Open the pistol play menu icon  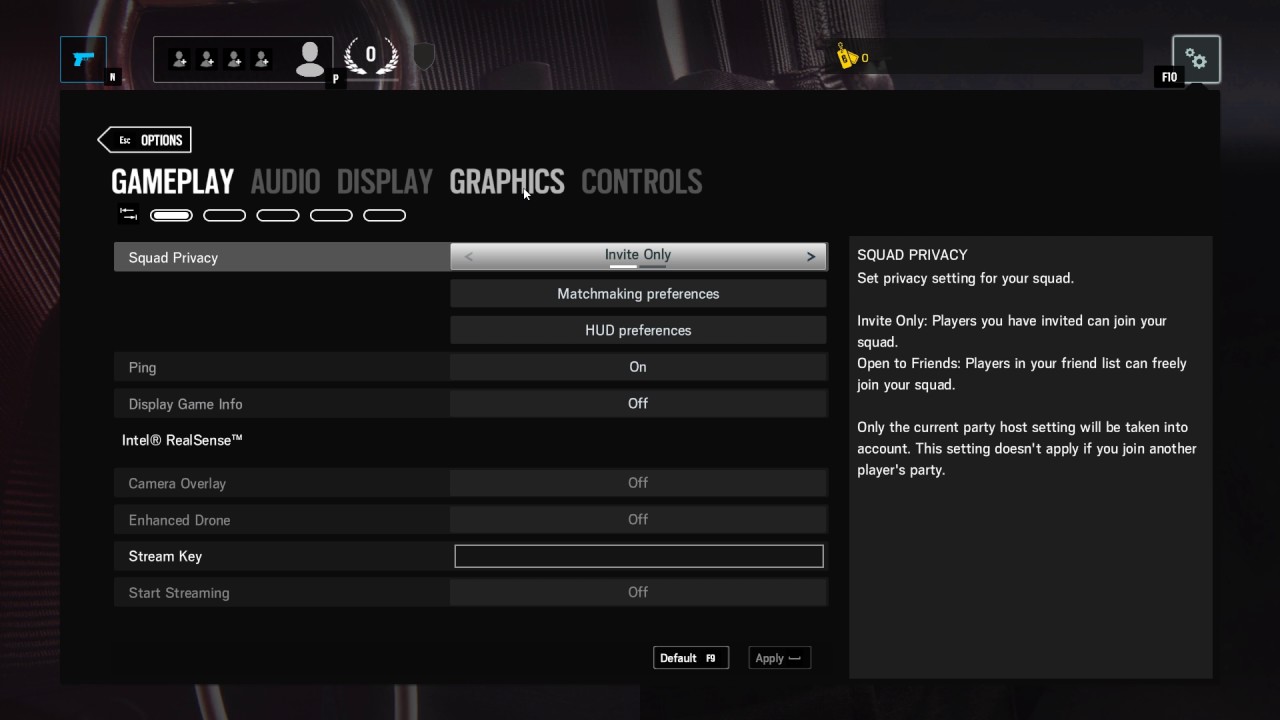point(83,59)
